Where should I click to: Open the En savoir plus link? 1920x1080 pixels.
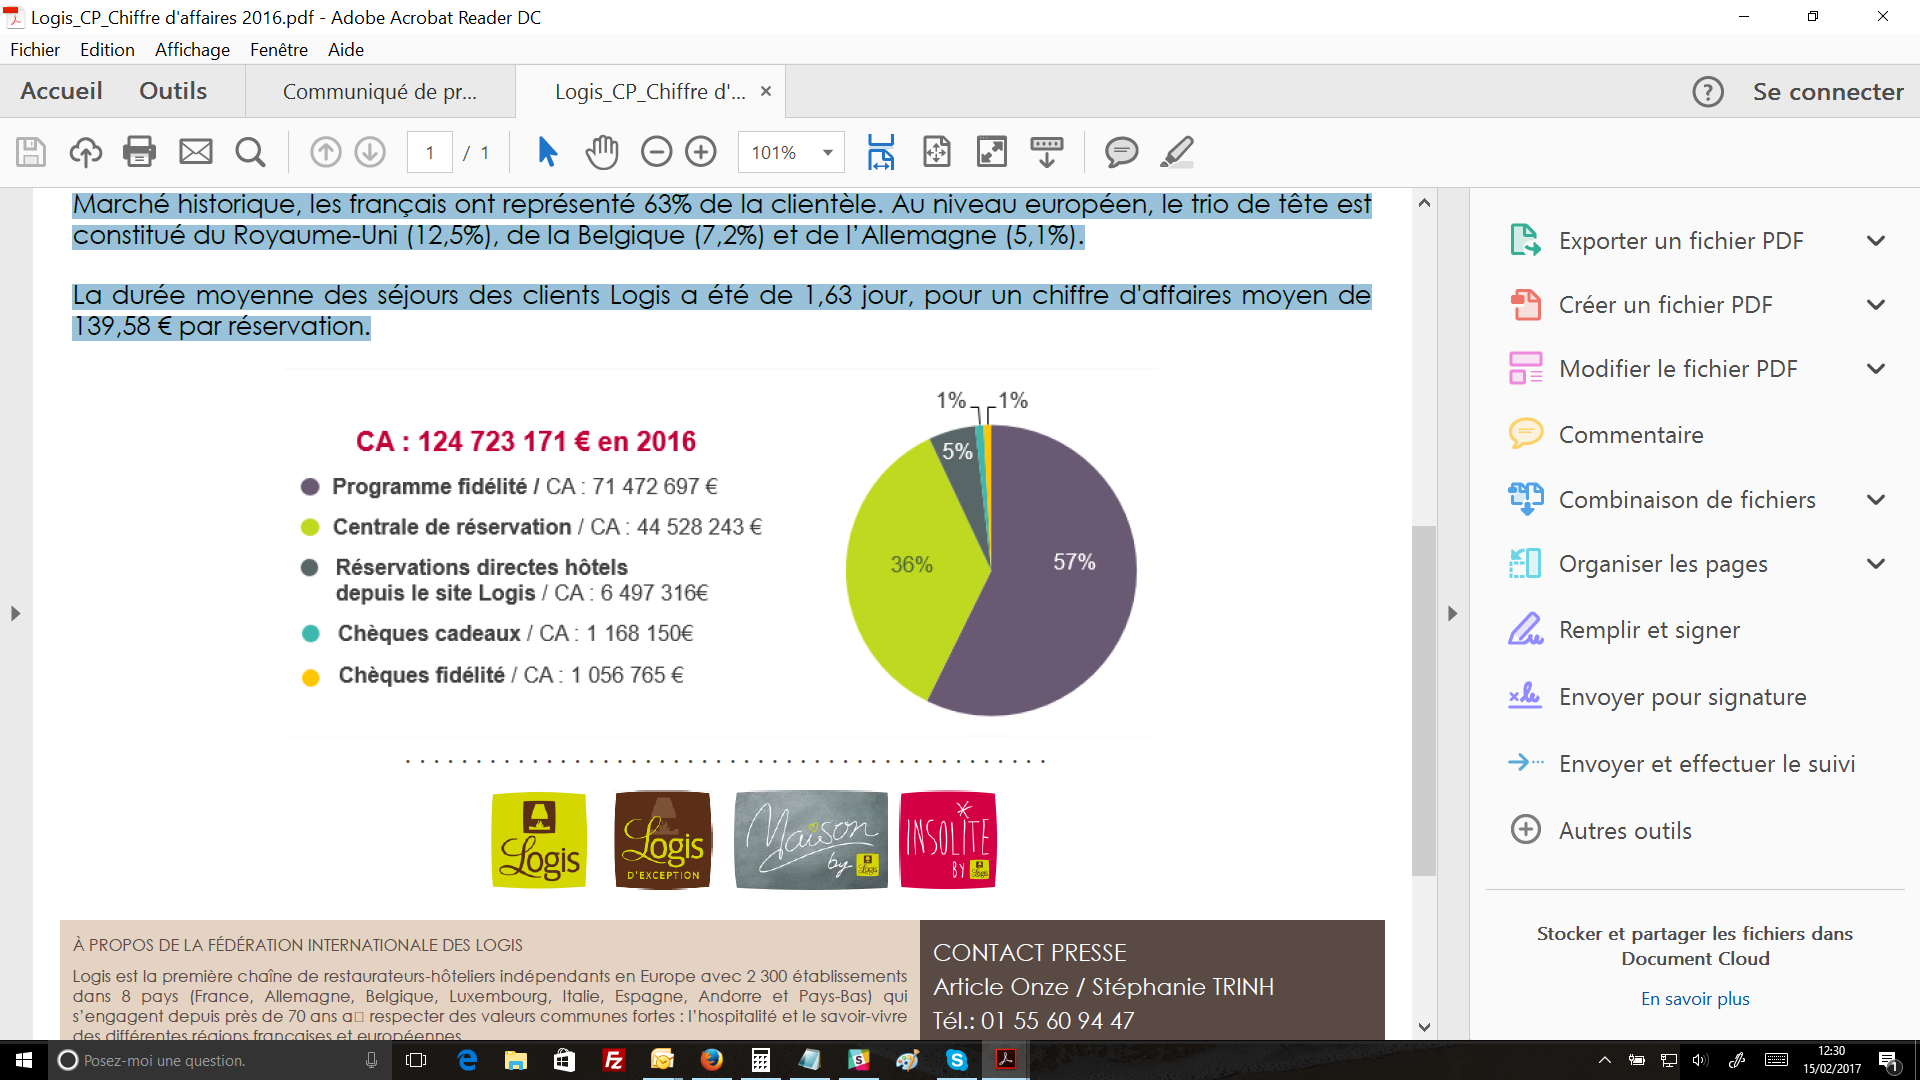pyautogui.click(x=1695, y=999)
